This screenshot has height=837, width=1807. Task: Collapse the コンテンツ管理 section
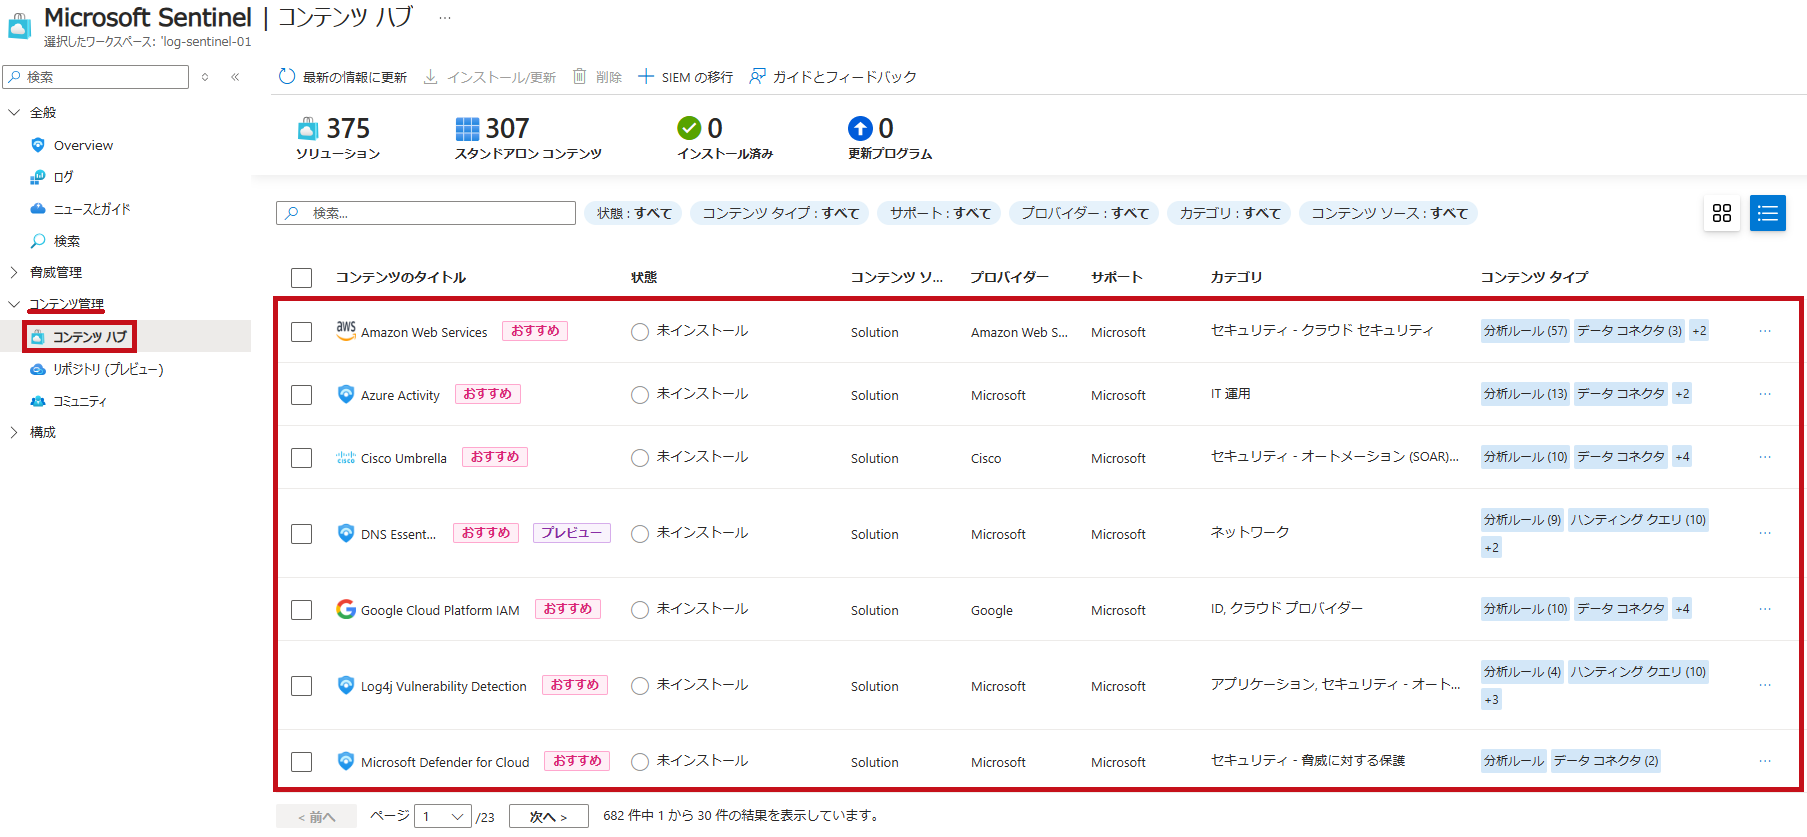[14, 304]
